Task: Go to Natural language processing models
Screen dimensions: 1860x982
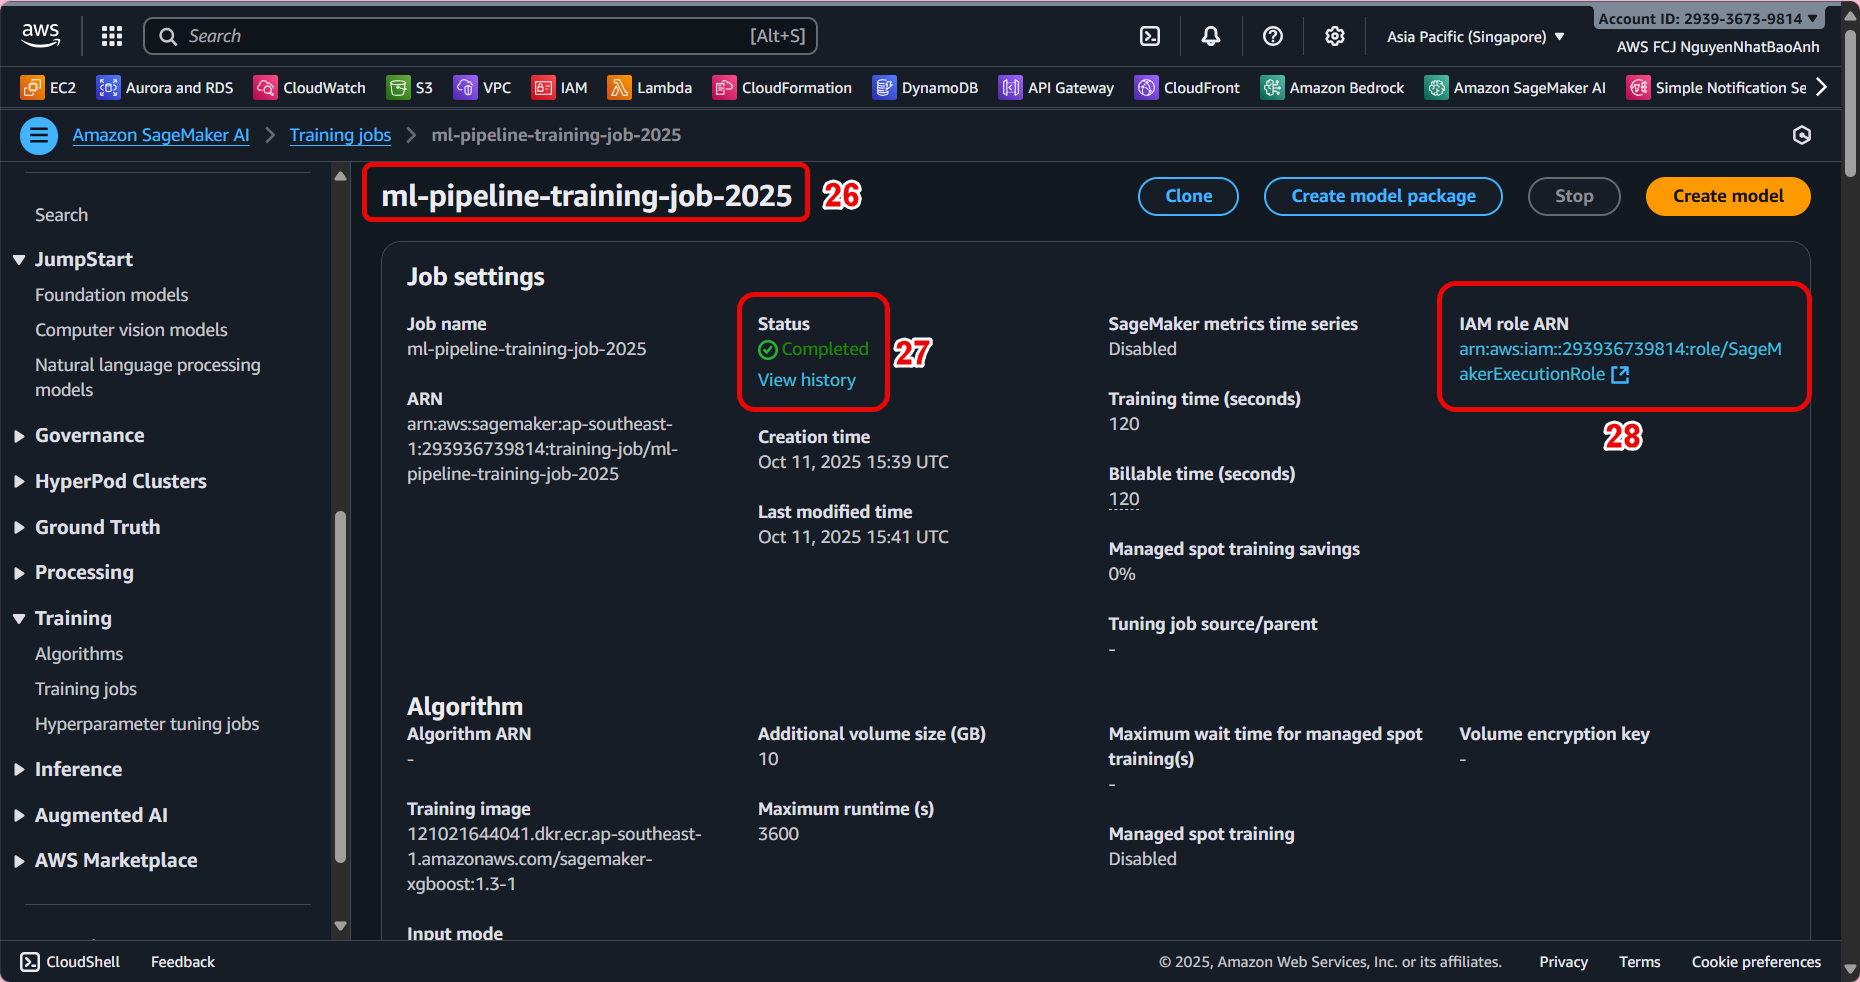Action: [148, 377]
